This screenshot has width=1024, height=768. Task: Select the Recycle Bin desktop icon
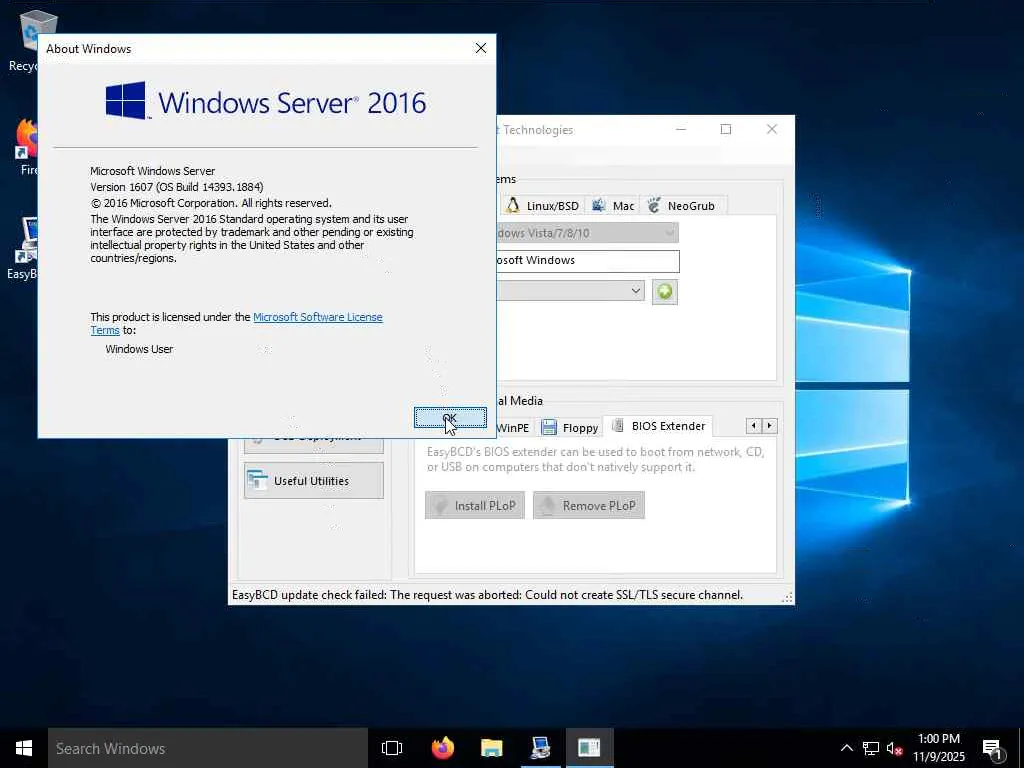click(24, 40)
